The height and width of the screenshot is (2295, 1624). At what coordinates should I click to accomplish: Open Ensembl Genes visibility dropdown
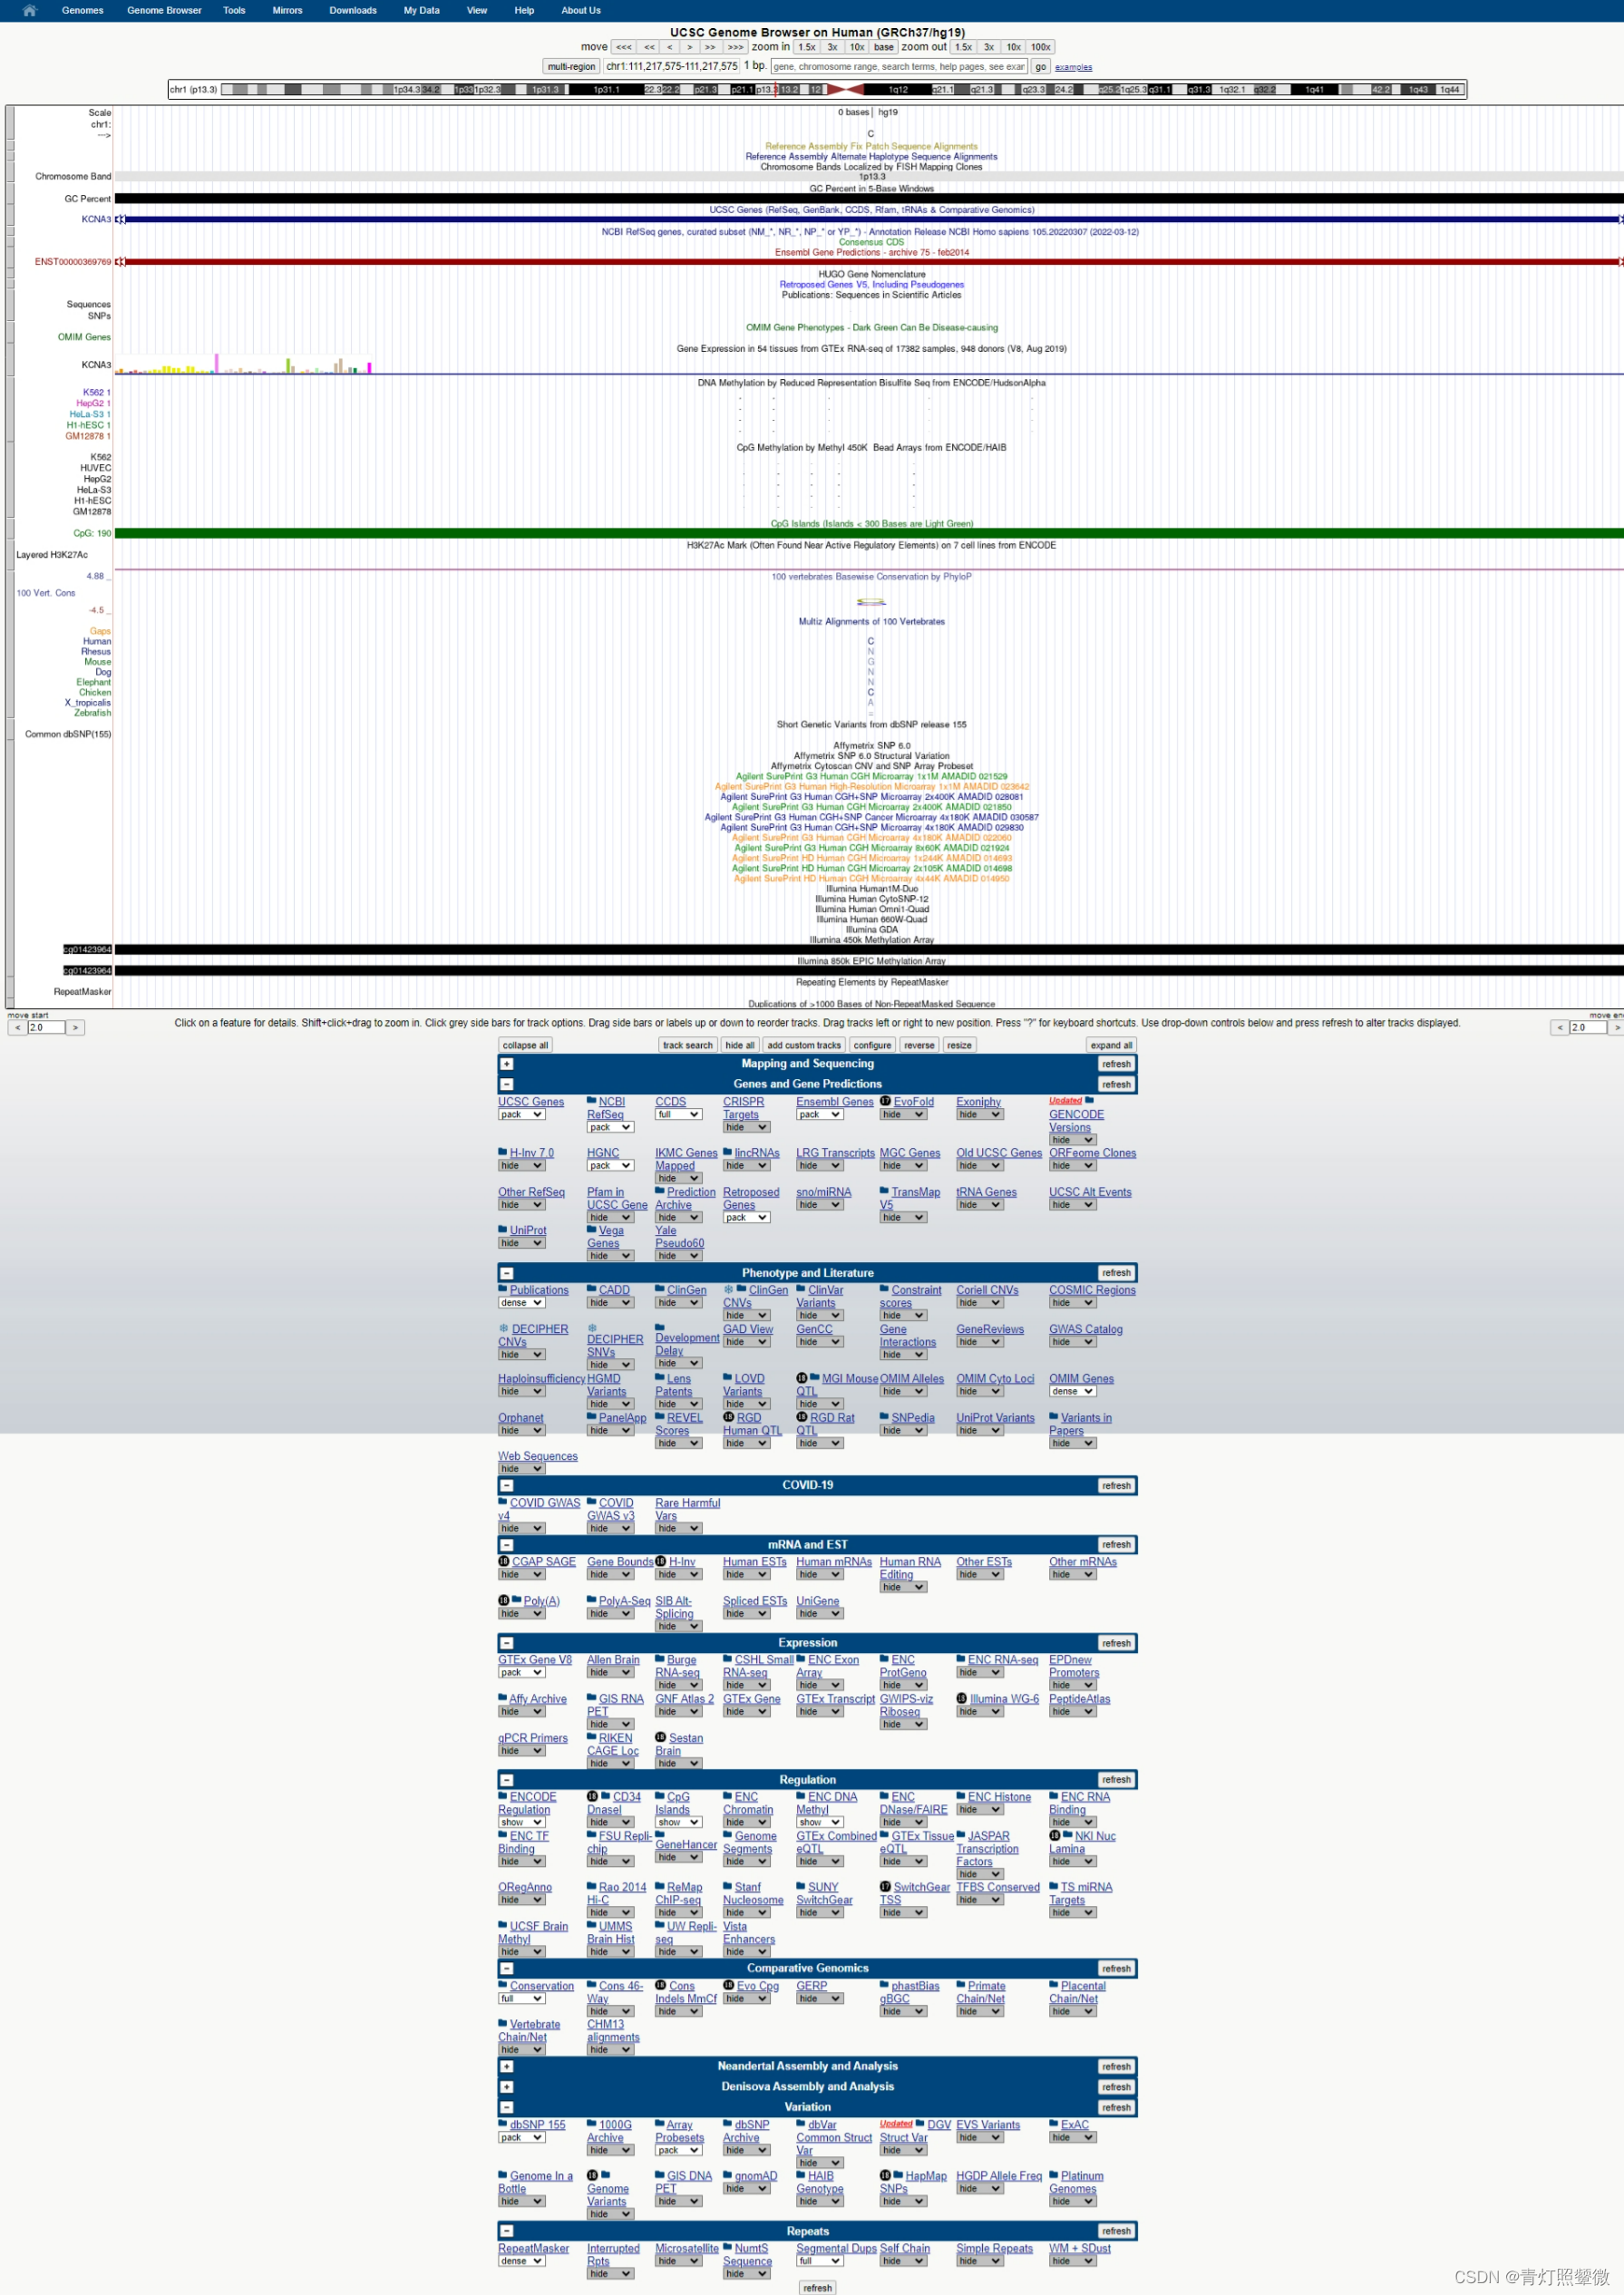pyautogui.click(x=819, y=1114)
